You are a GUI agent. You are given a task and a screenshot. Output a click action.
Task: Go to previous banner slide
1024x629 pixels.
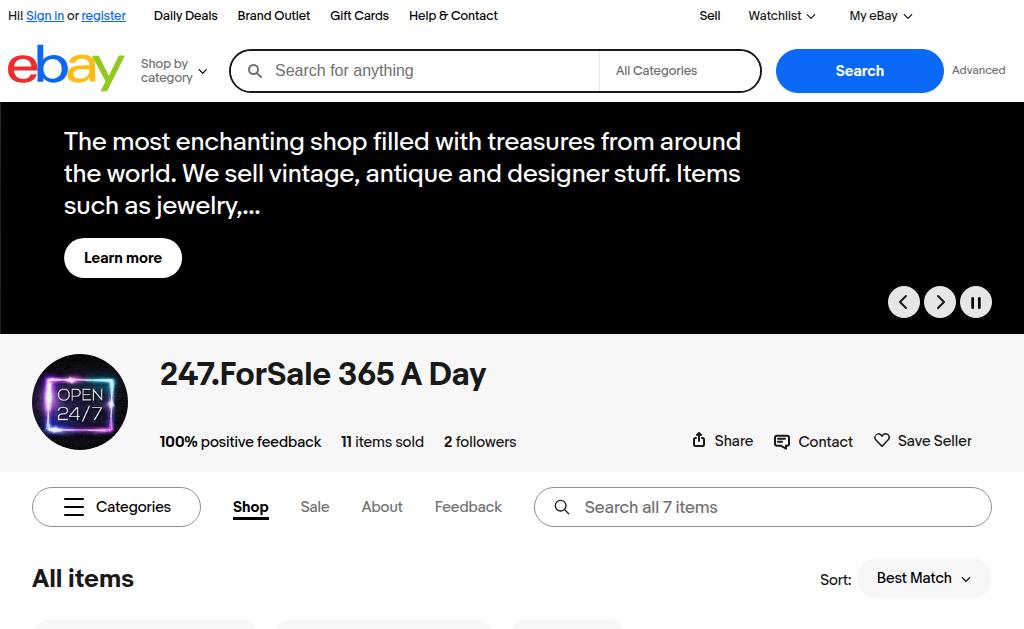point(904,302)
